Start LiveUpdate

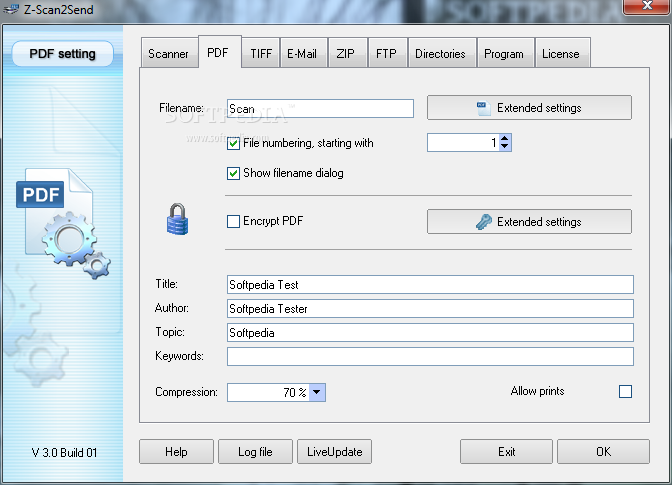click(334, 452)
